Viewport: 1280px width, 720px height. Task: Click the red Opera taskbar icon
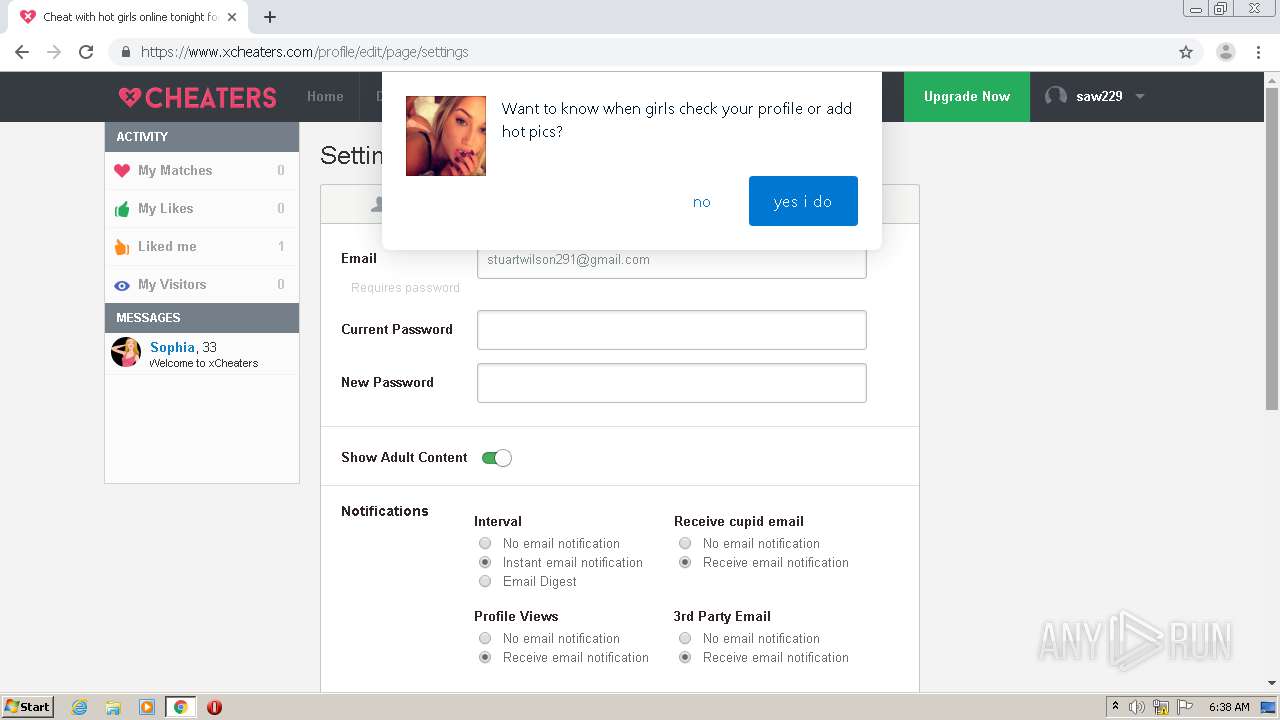(x=214, y=707)
